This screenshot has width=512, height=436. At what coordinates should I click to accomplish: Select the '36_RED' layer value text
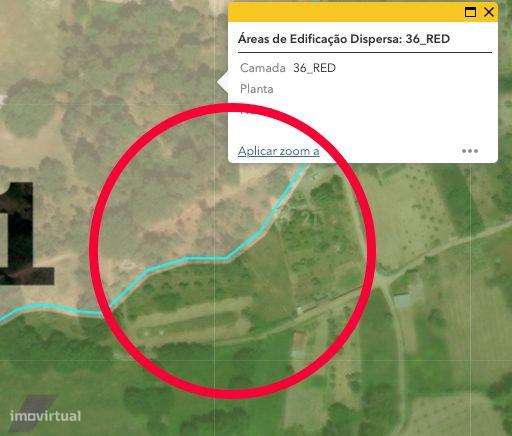(x=314, y=68)
